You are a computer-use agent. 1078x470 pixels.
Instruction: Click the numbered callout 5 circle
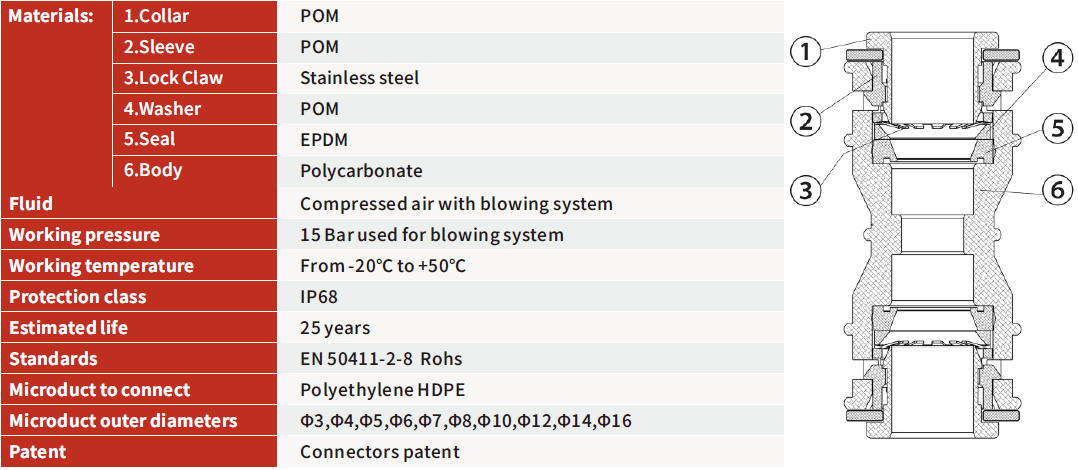[1056, 128]
